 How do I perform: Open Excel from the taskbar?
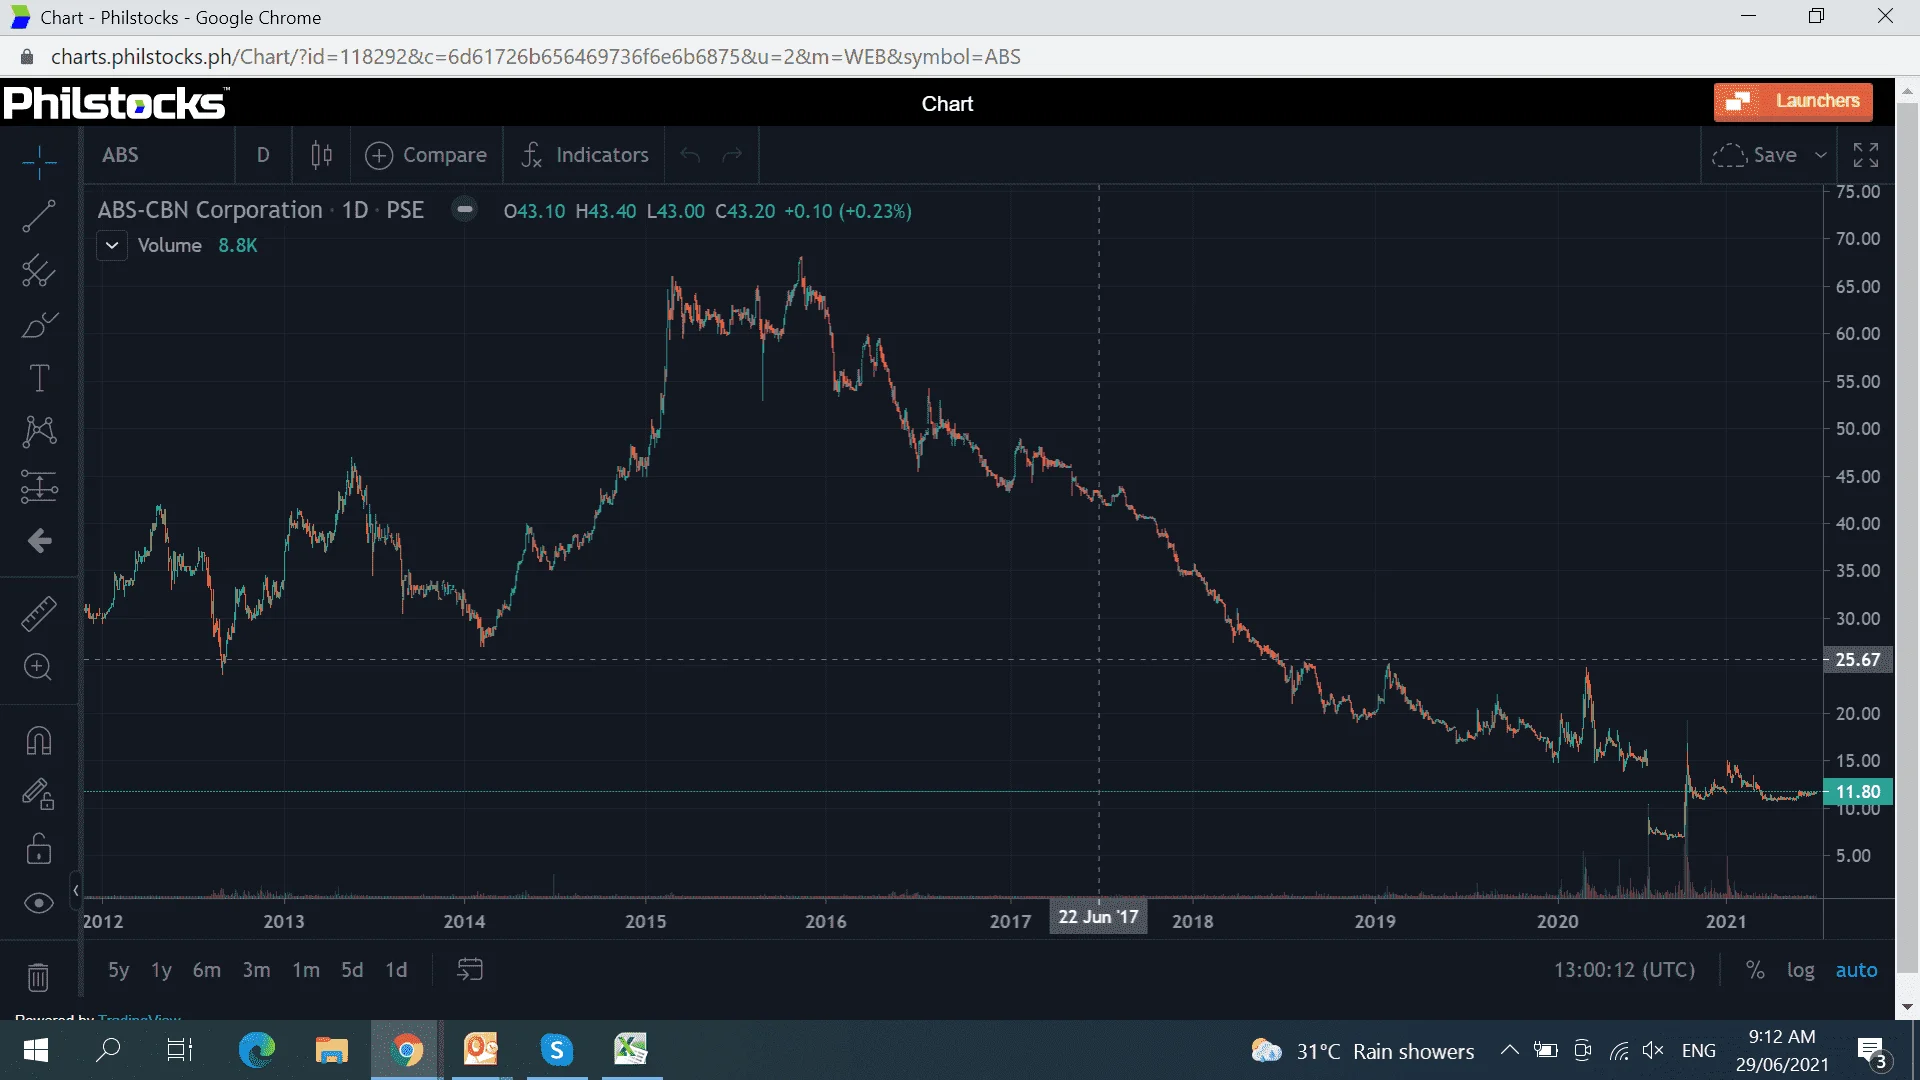tap(631, 1050)
